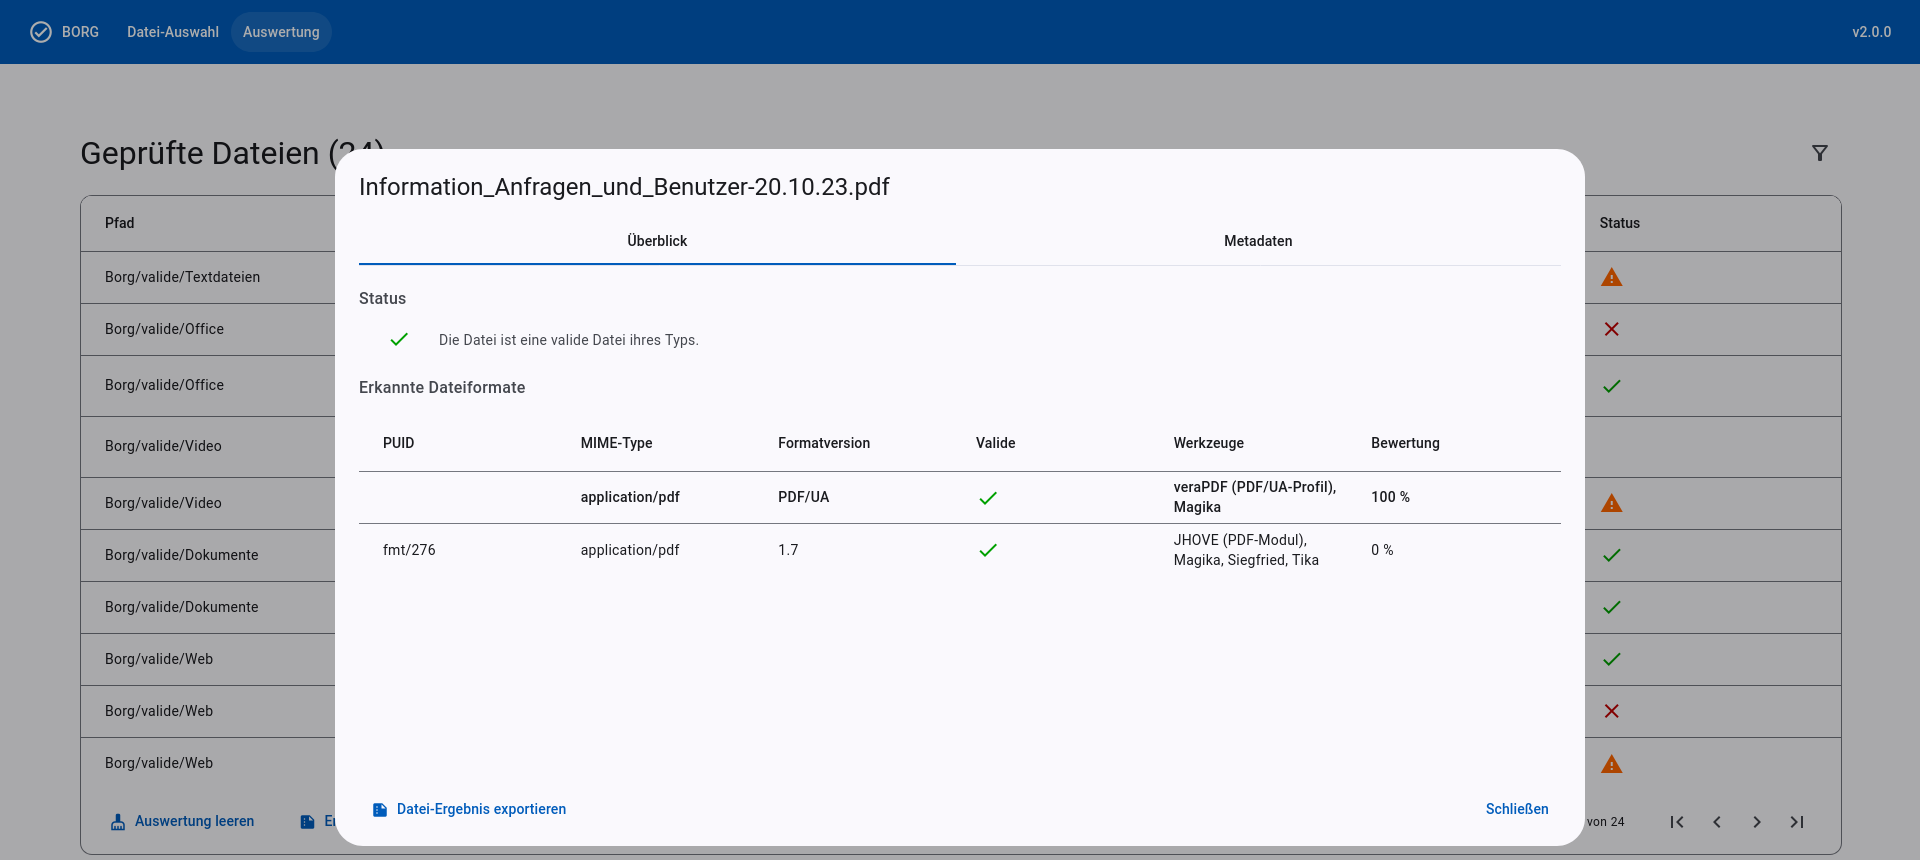
Task: Click the warning triangle in the last Borg/valide/Web row
Action: point(1612,764)
